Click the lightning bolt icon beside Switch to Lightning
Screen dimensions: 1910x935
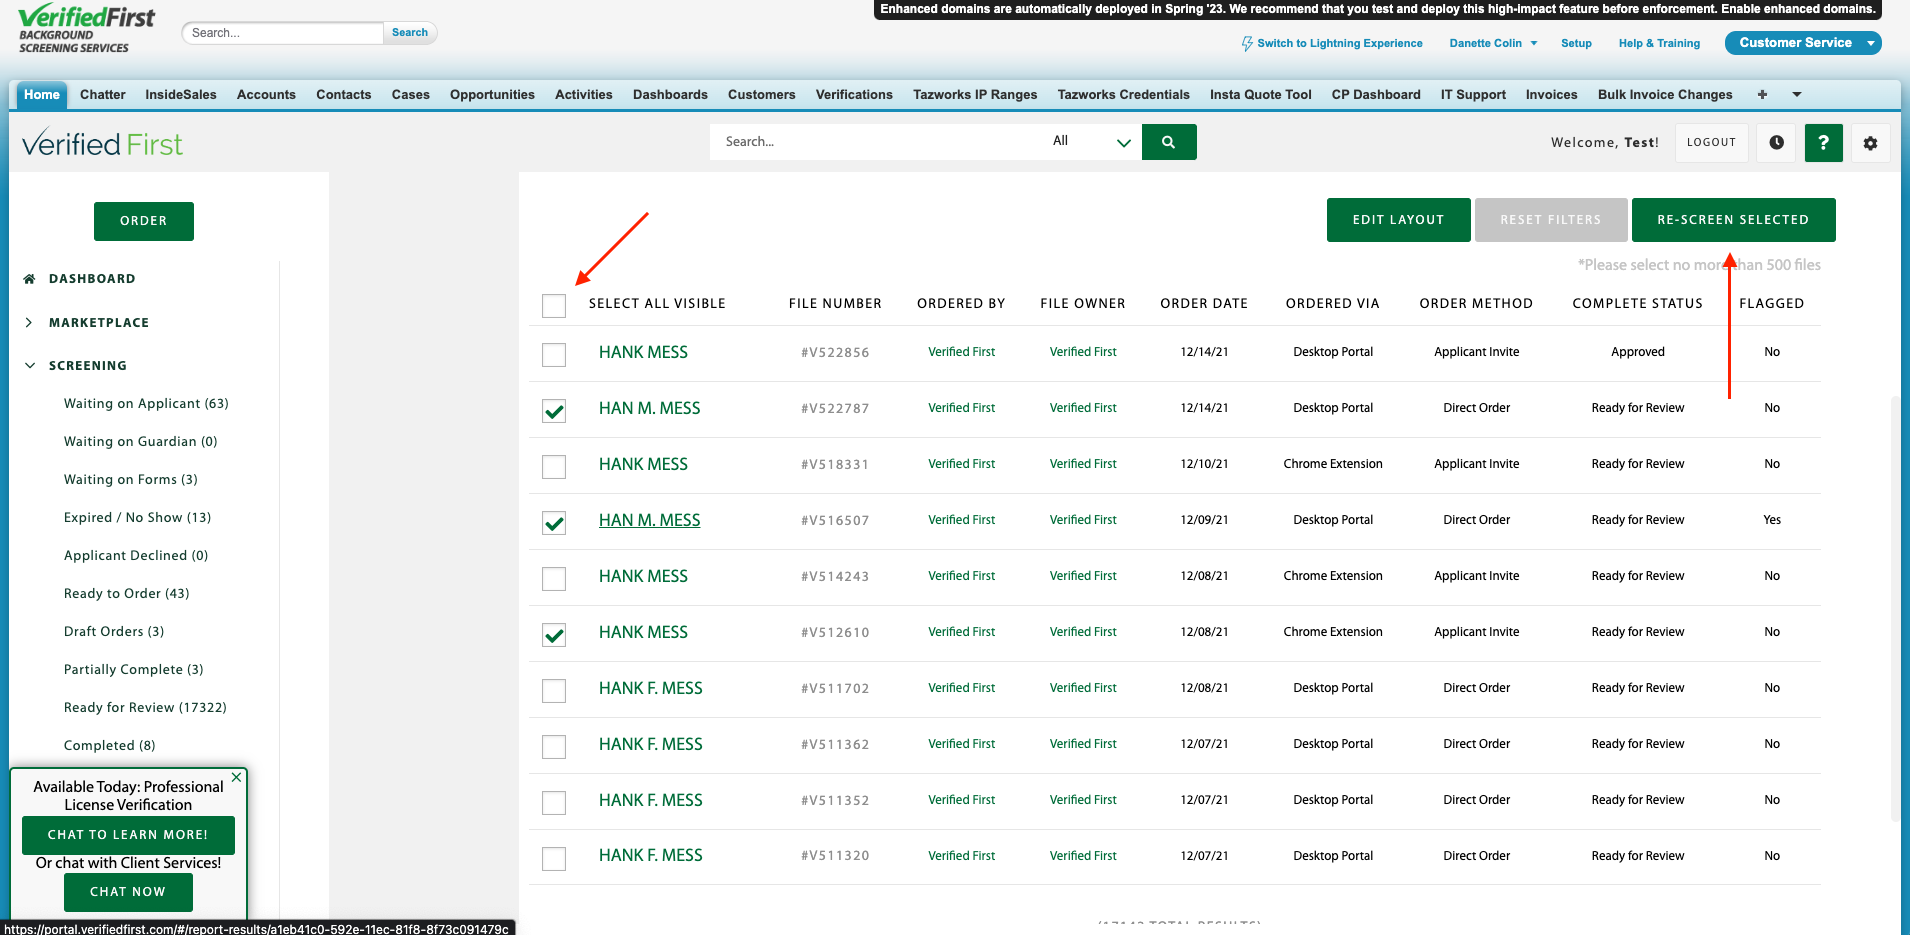point(1247,44)
